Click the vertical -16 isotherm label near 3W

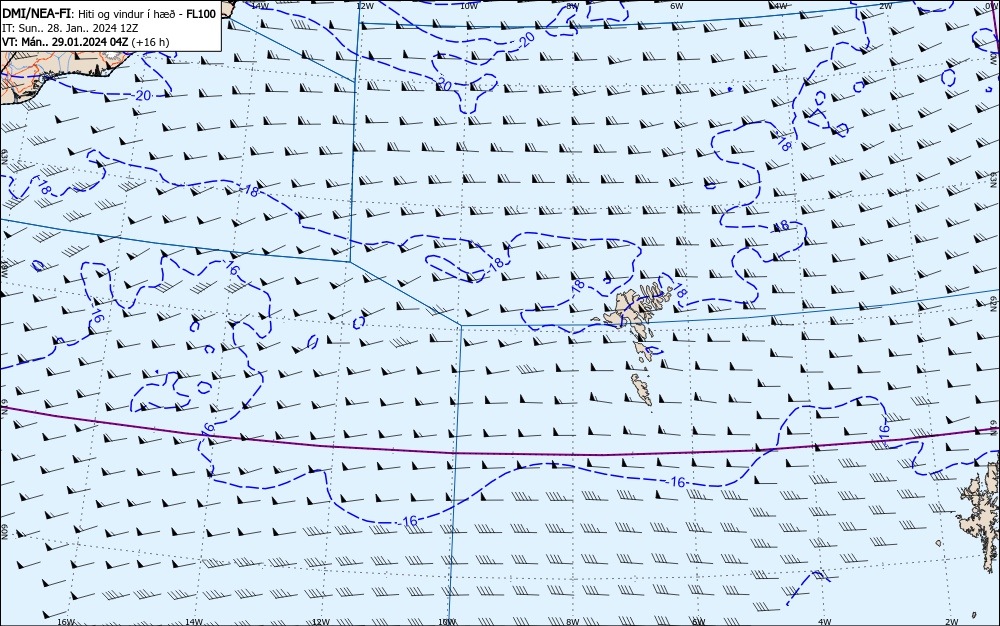point(884,432)
